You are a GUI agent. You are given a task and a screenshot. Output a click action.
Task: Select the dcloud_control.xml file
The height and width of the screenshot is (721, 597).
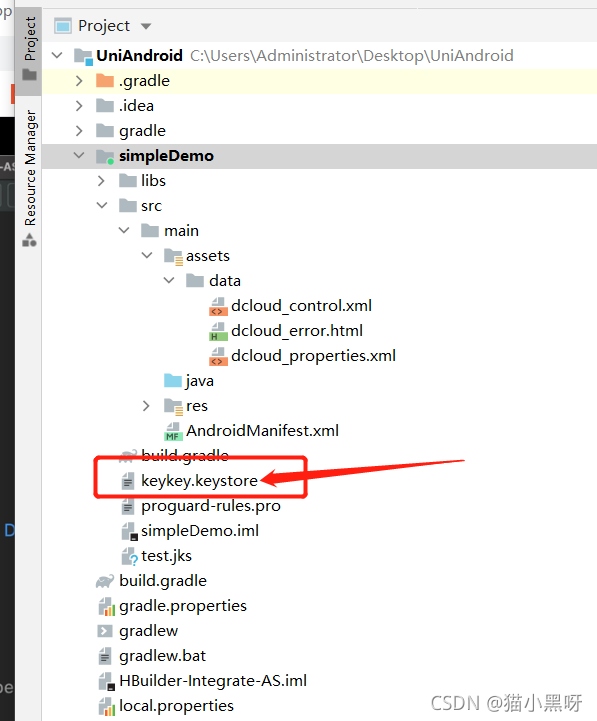[302, 306]
